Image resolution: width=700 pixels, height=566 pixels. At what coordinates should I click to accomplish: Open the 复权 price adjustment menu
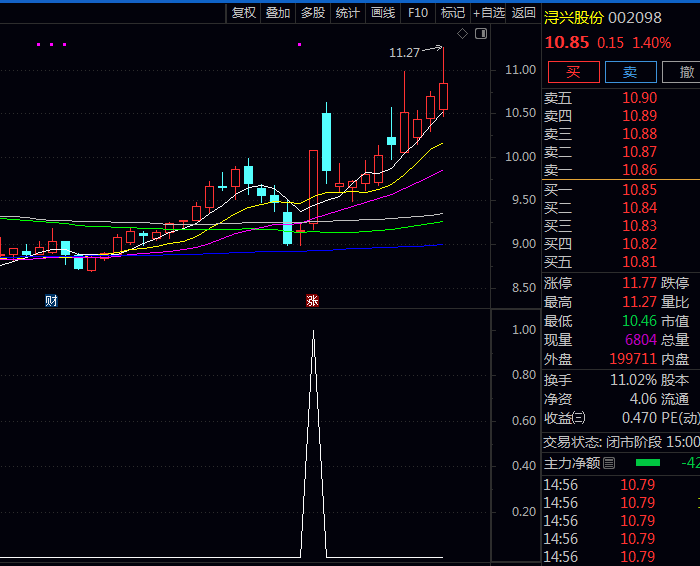pyautogui.click(x=244, y=13)
